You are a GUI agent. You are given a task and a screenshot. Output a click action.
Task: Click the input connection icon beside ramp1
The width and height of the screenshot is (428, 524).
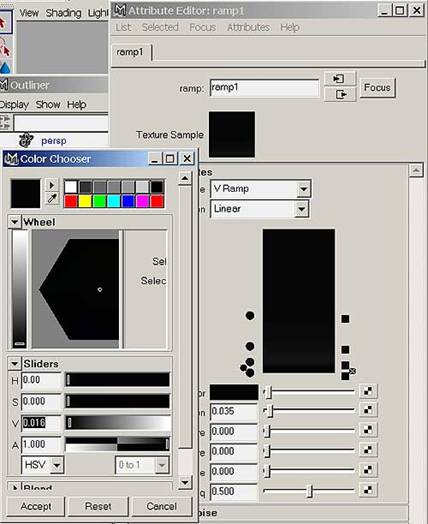pos(340,79)
